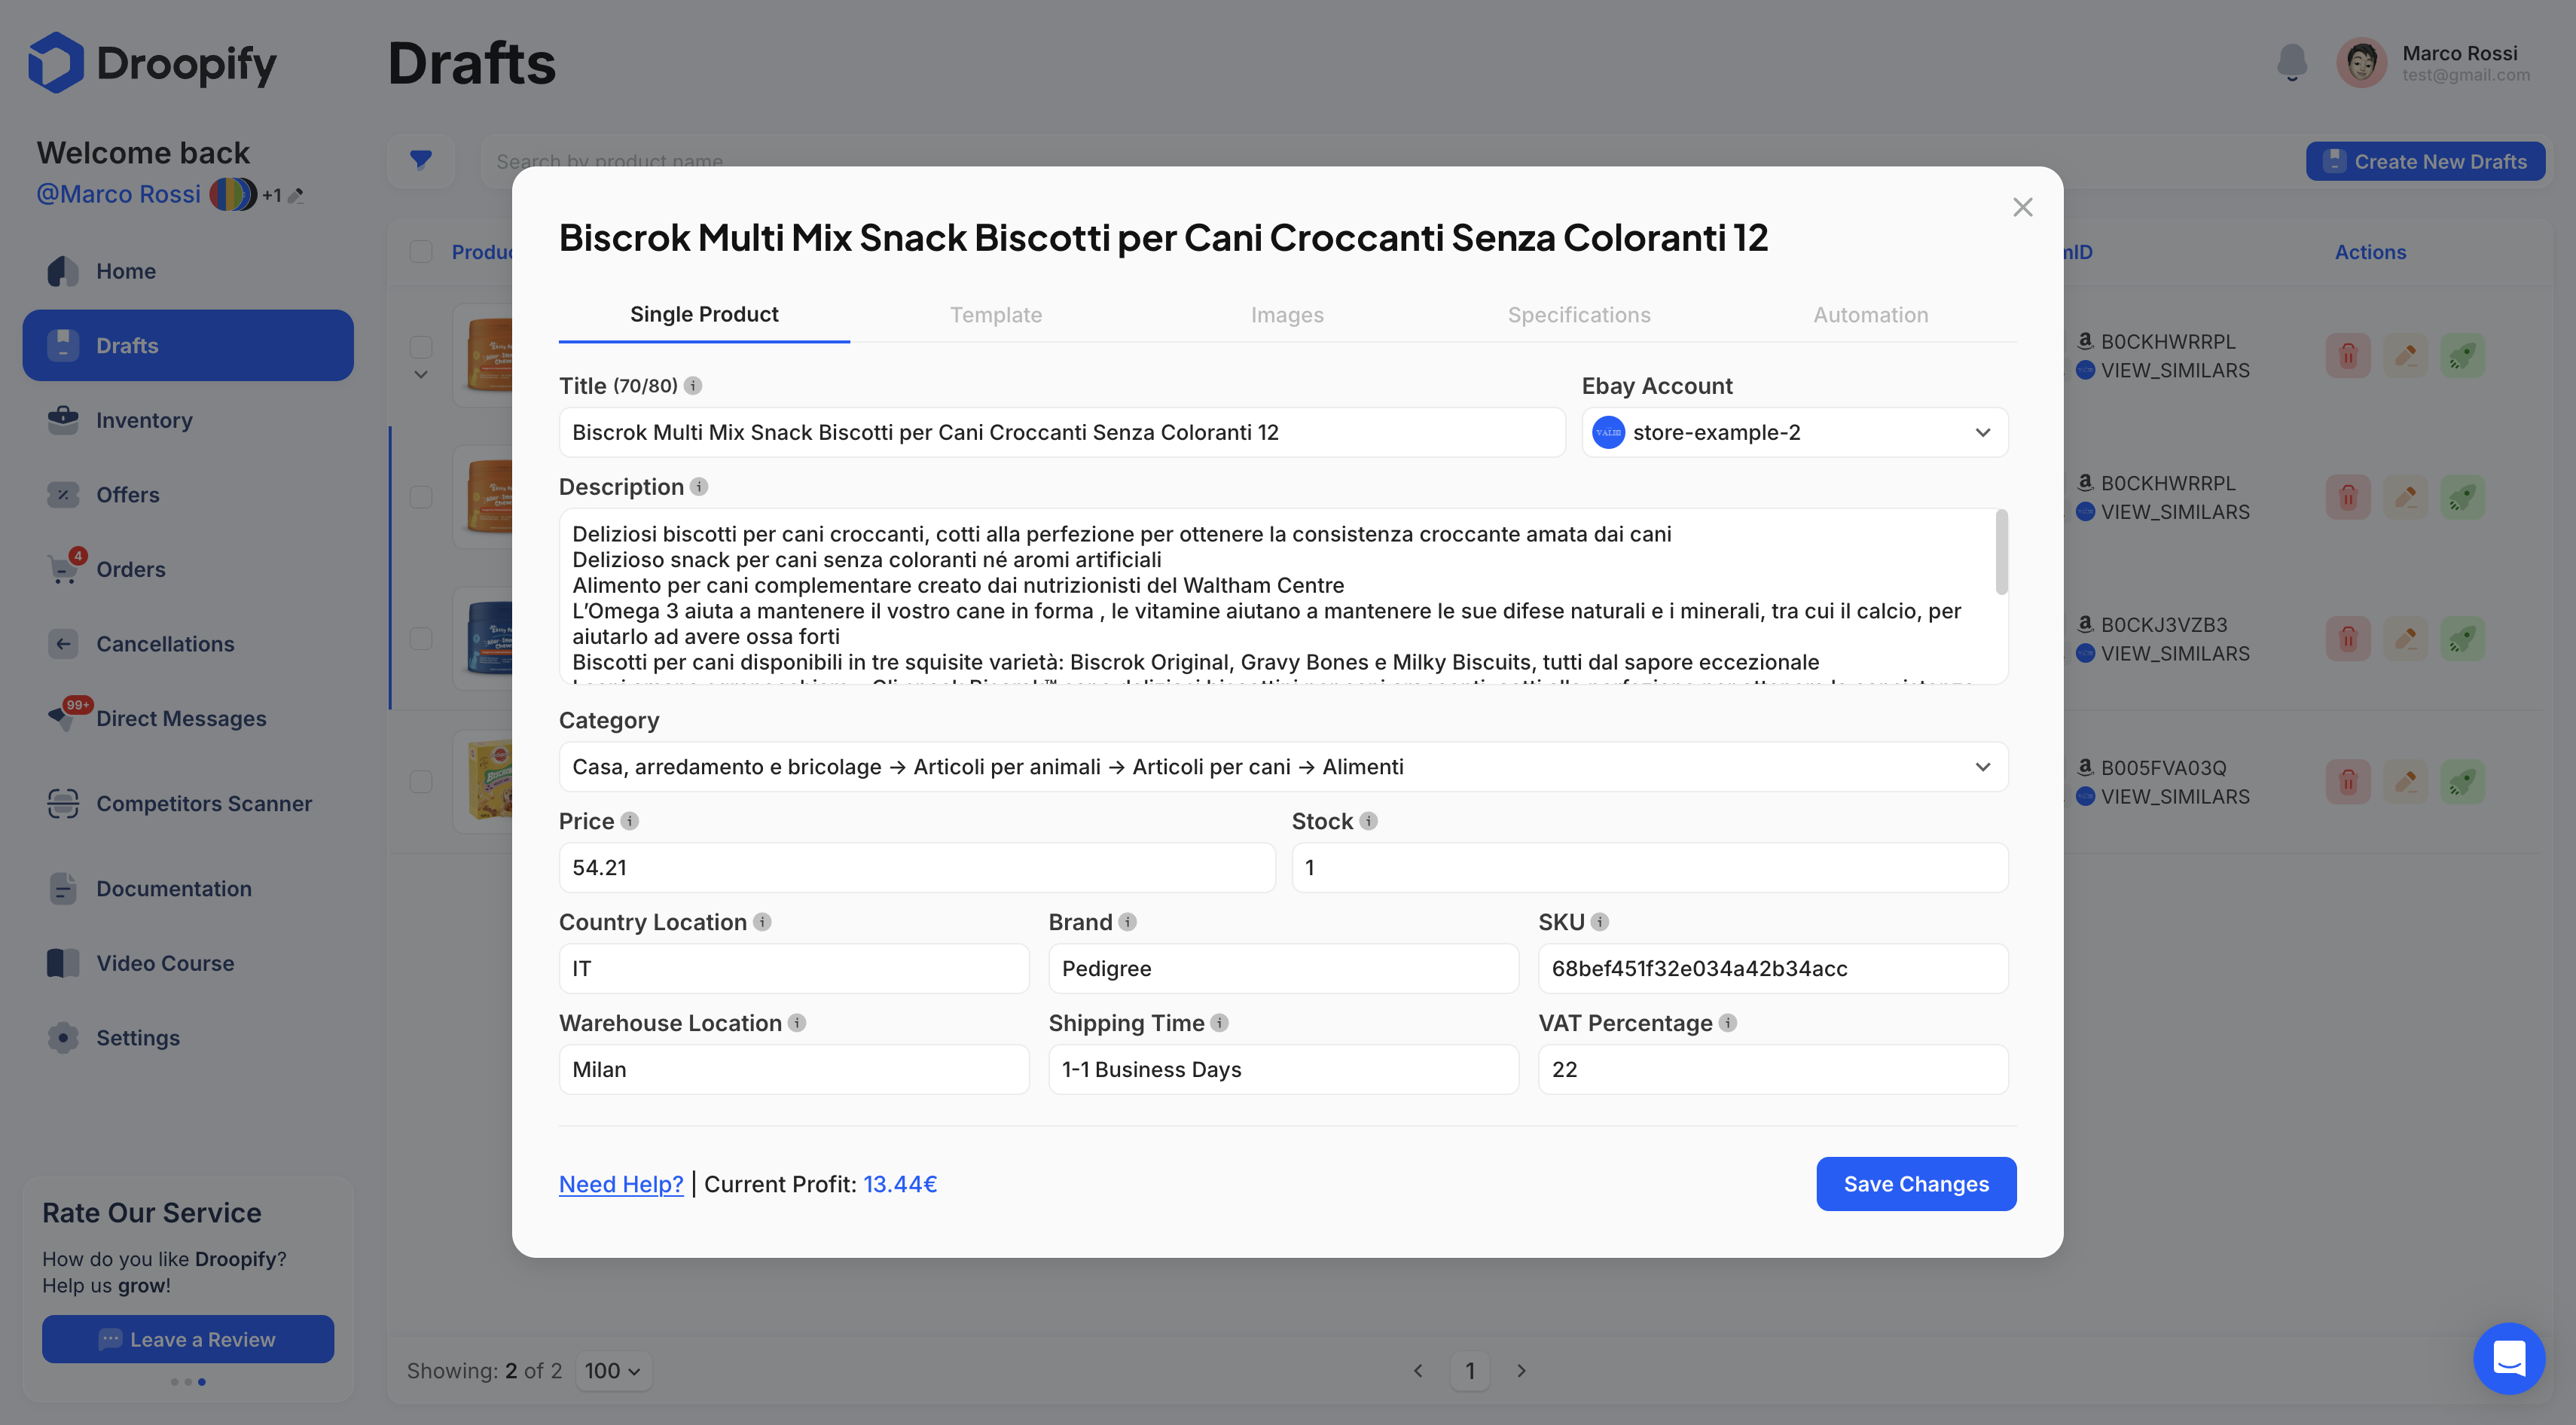Viewport: 2576px width, 1425px height.
Task: Open the Video Course page
Action: [188, 963]
